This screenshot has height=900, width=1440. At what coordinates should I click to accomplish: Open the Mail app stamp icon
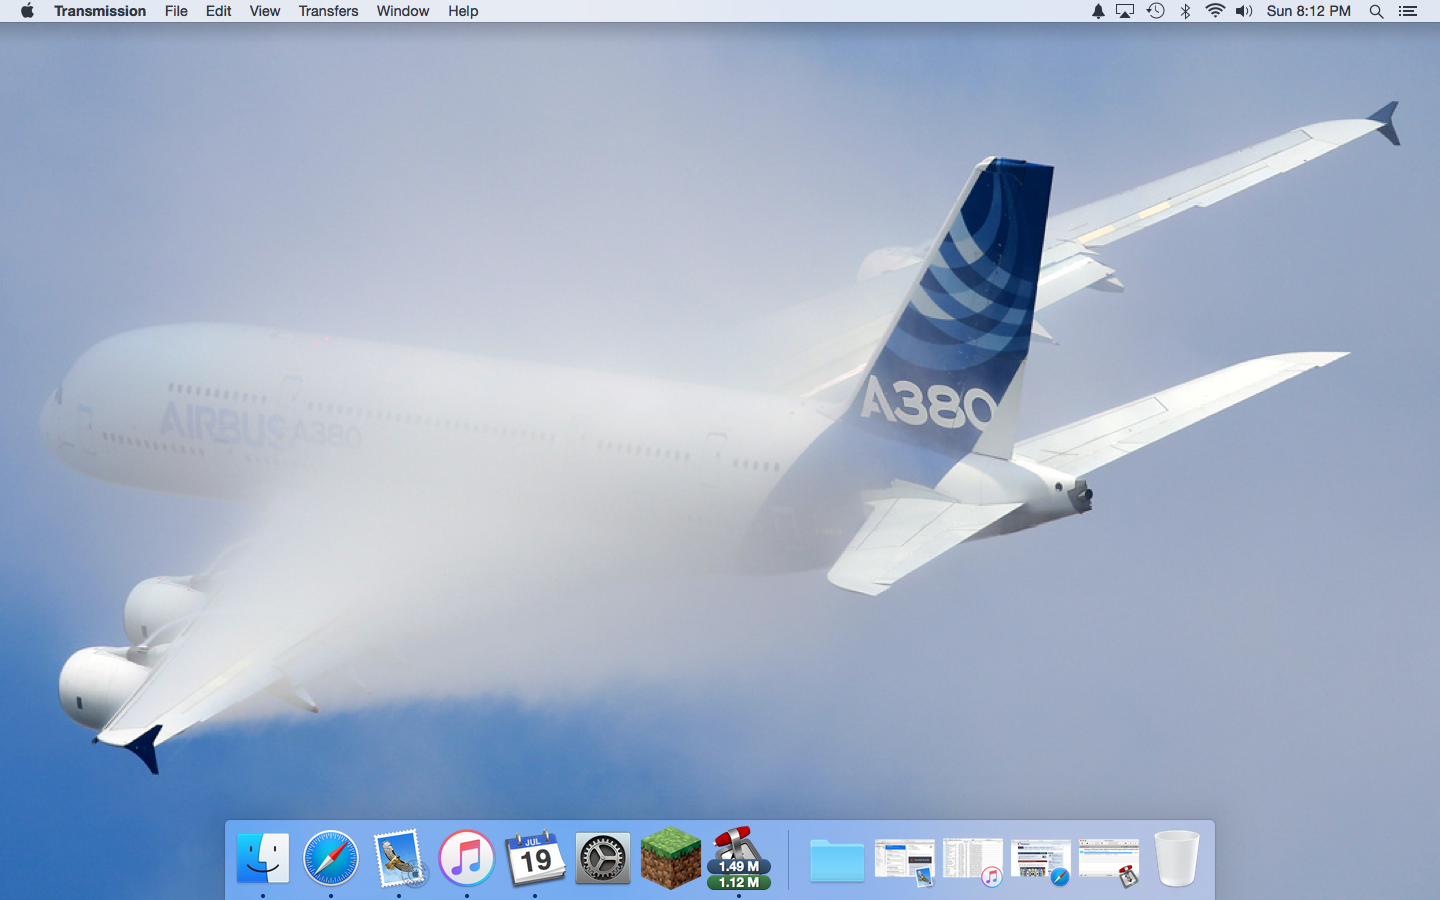click(x=399, y=858)
